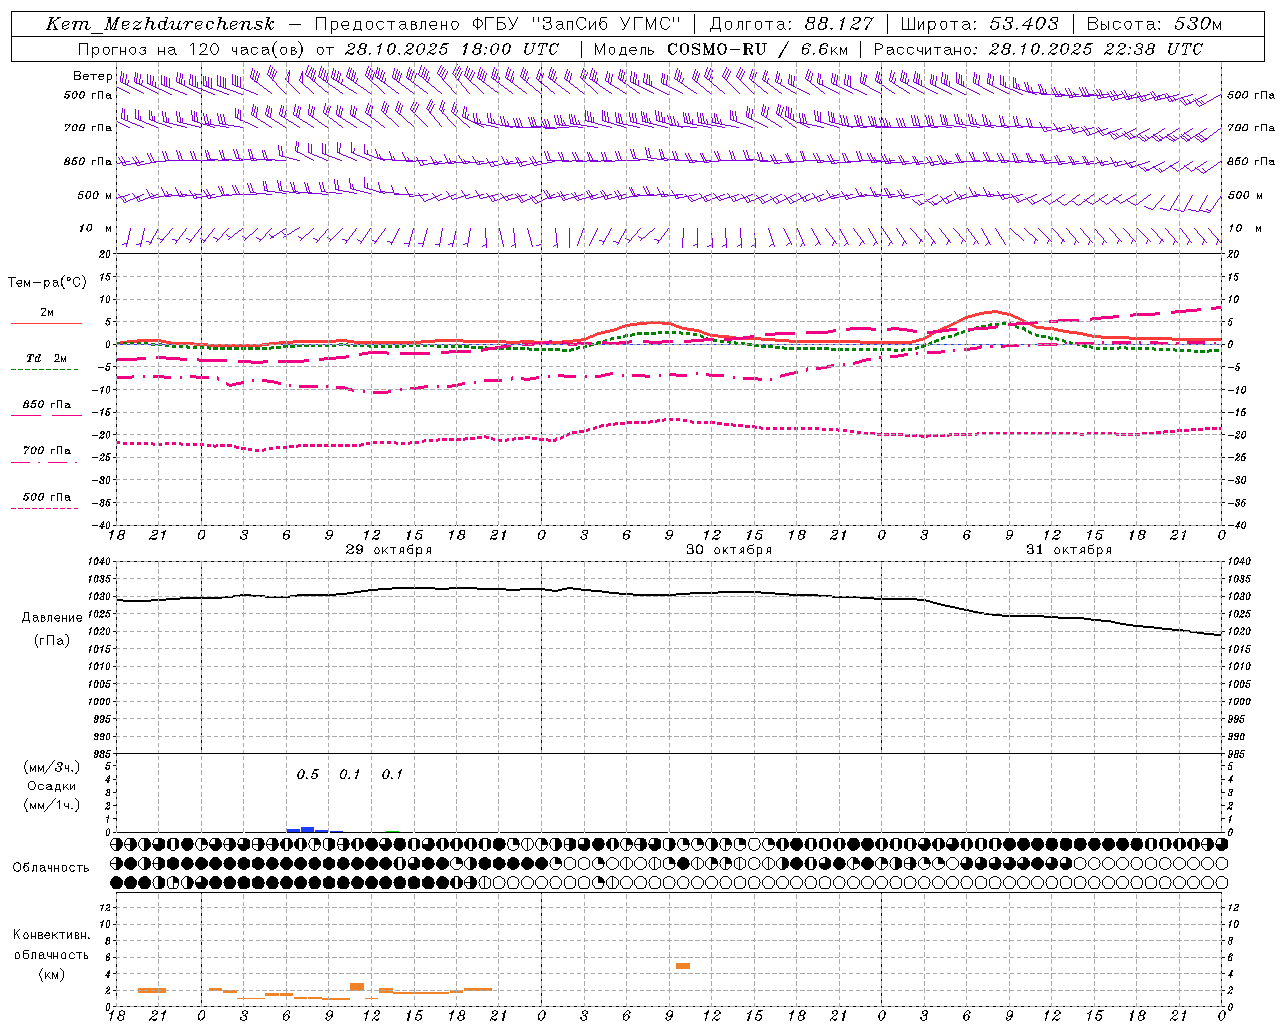Click the (гПа) pressure unit label
This screenshot has height=1024, width=1280.
[x=52, y=641]
